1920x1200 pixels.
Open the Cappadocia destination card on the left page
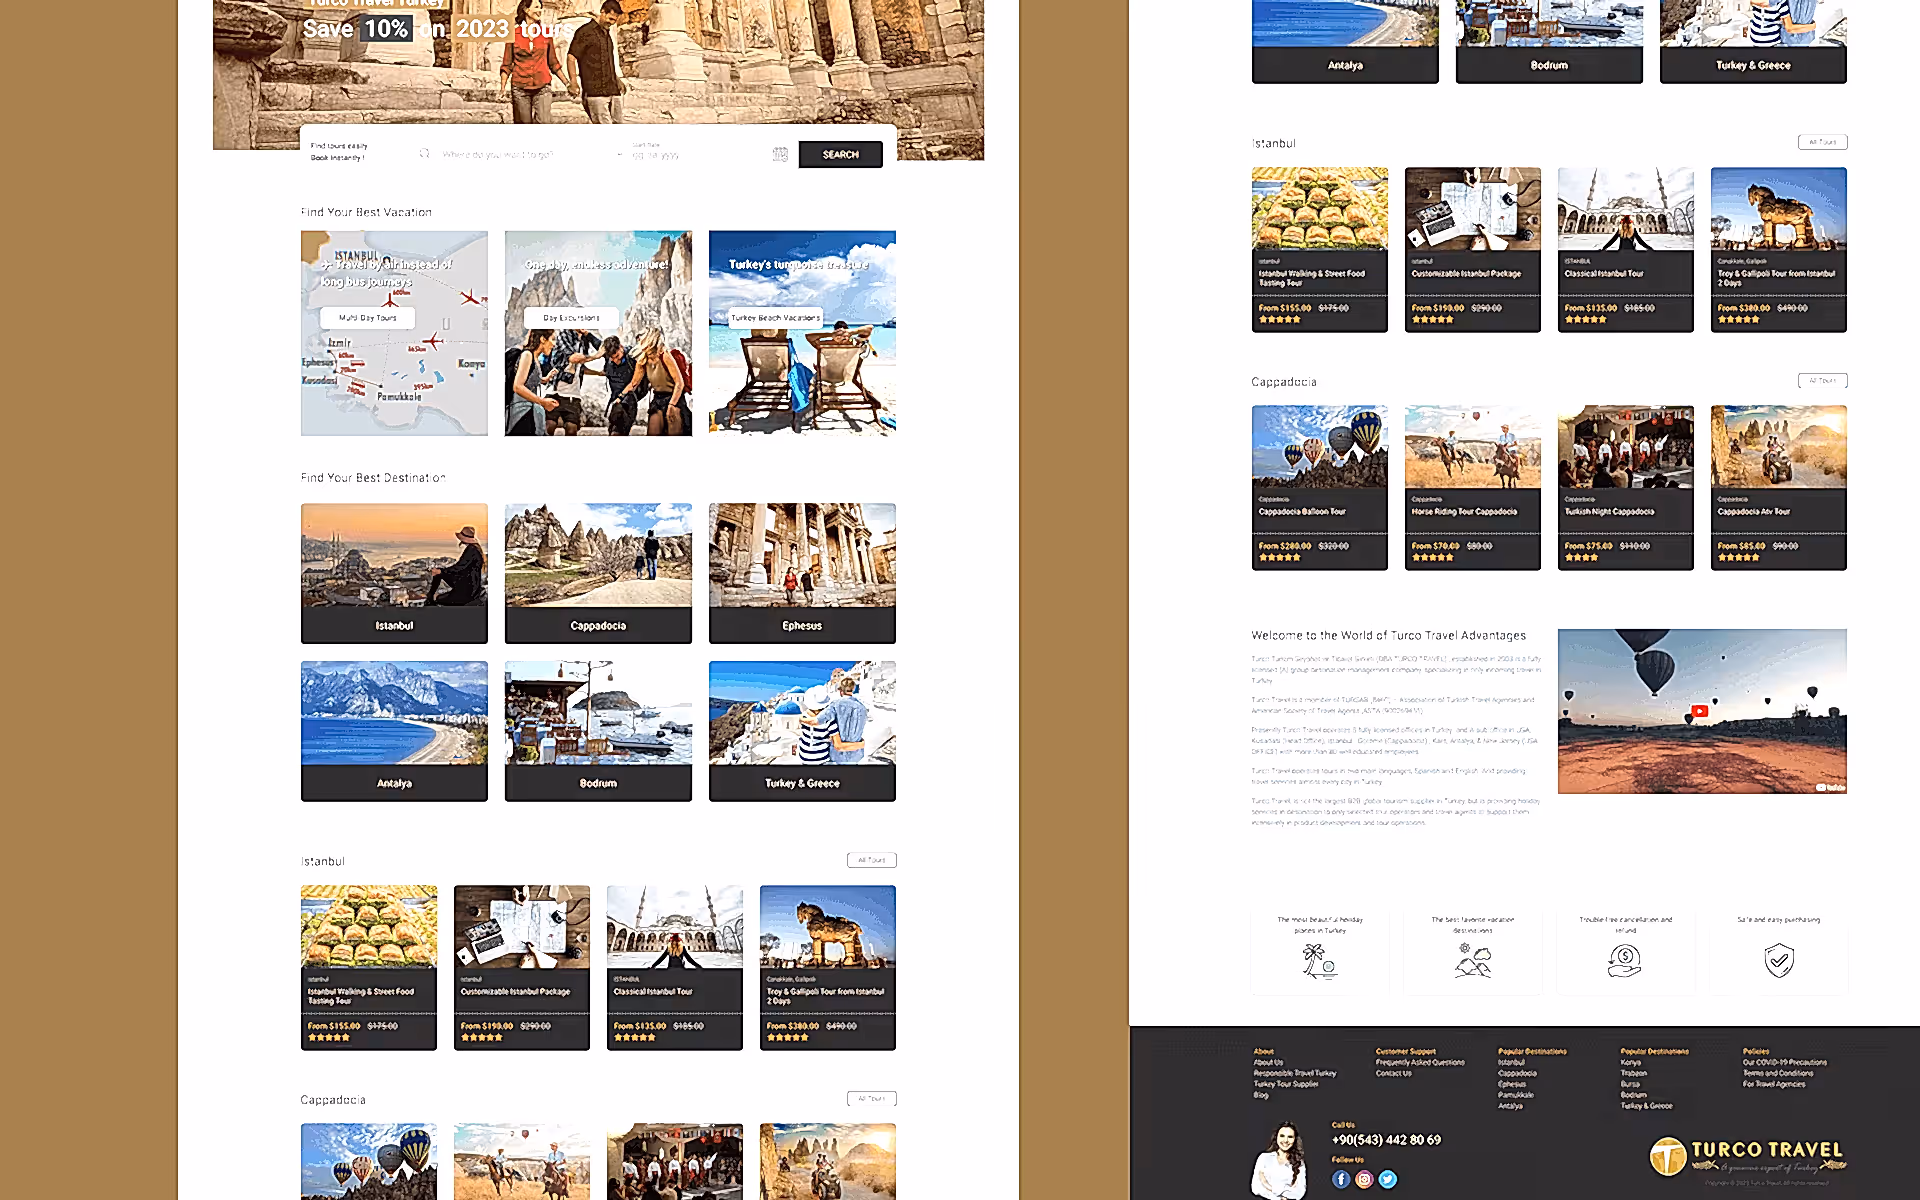tap(598, 573)
